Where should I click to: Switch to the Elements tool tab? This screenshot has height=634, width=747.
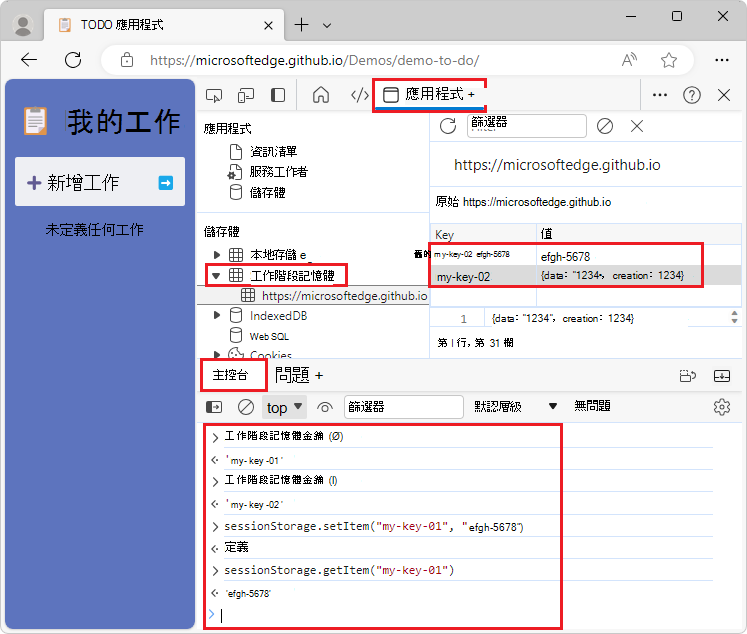click(359, 95)
